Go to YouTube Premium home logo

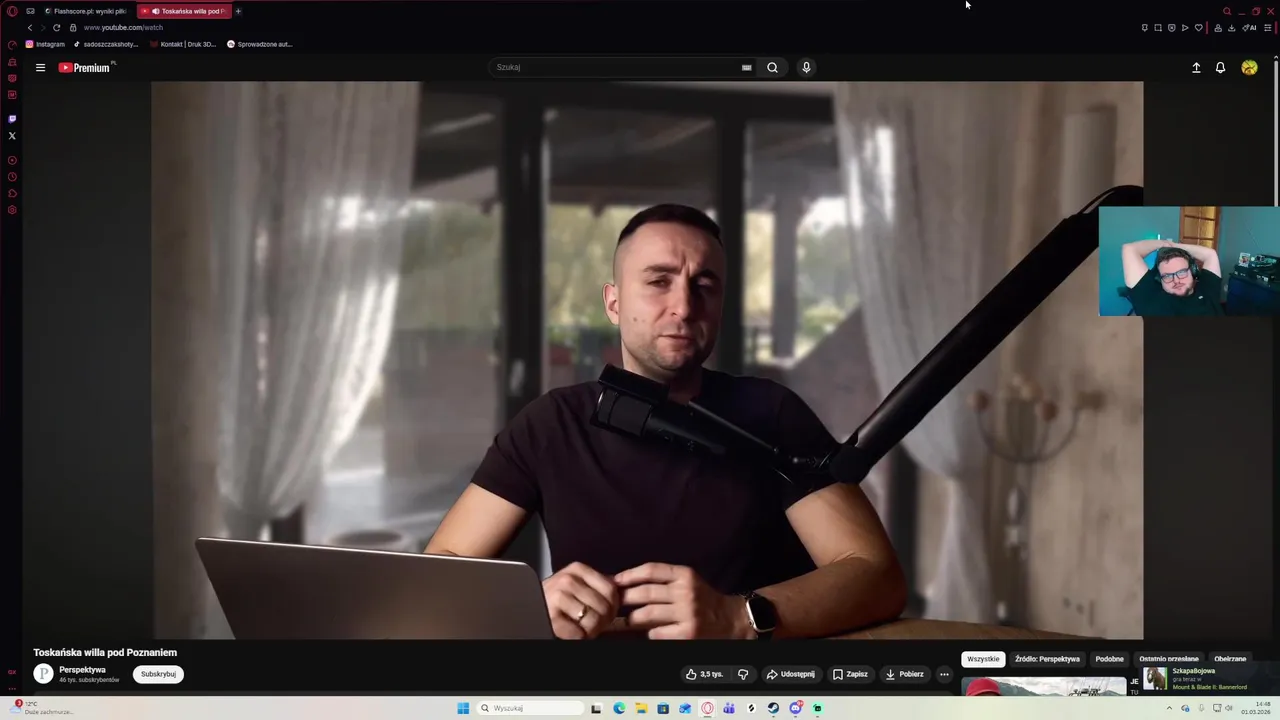86,68
